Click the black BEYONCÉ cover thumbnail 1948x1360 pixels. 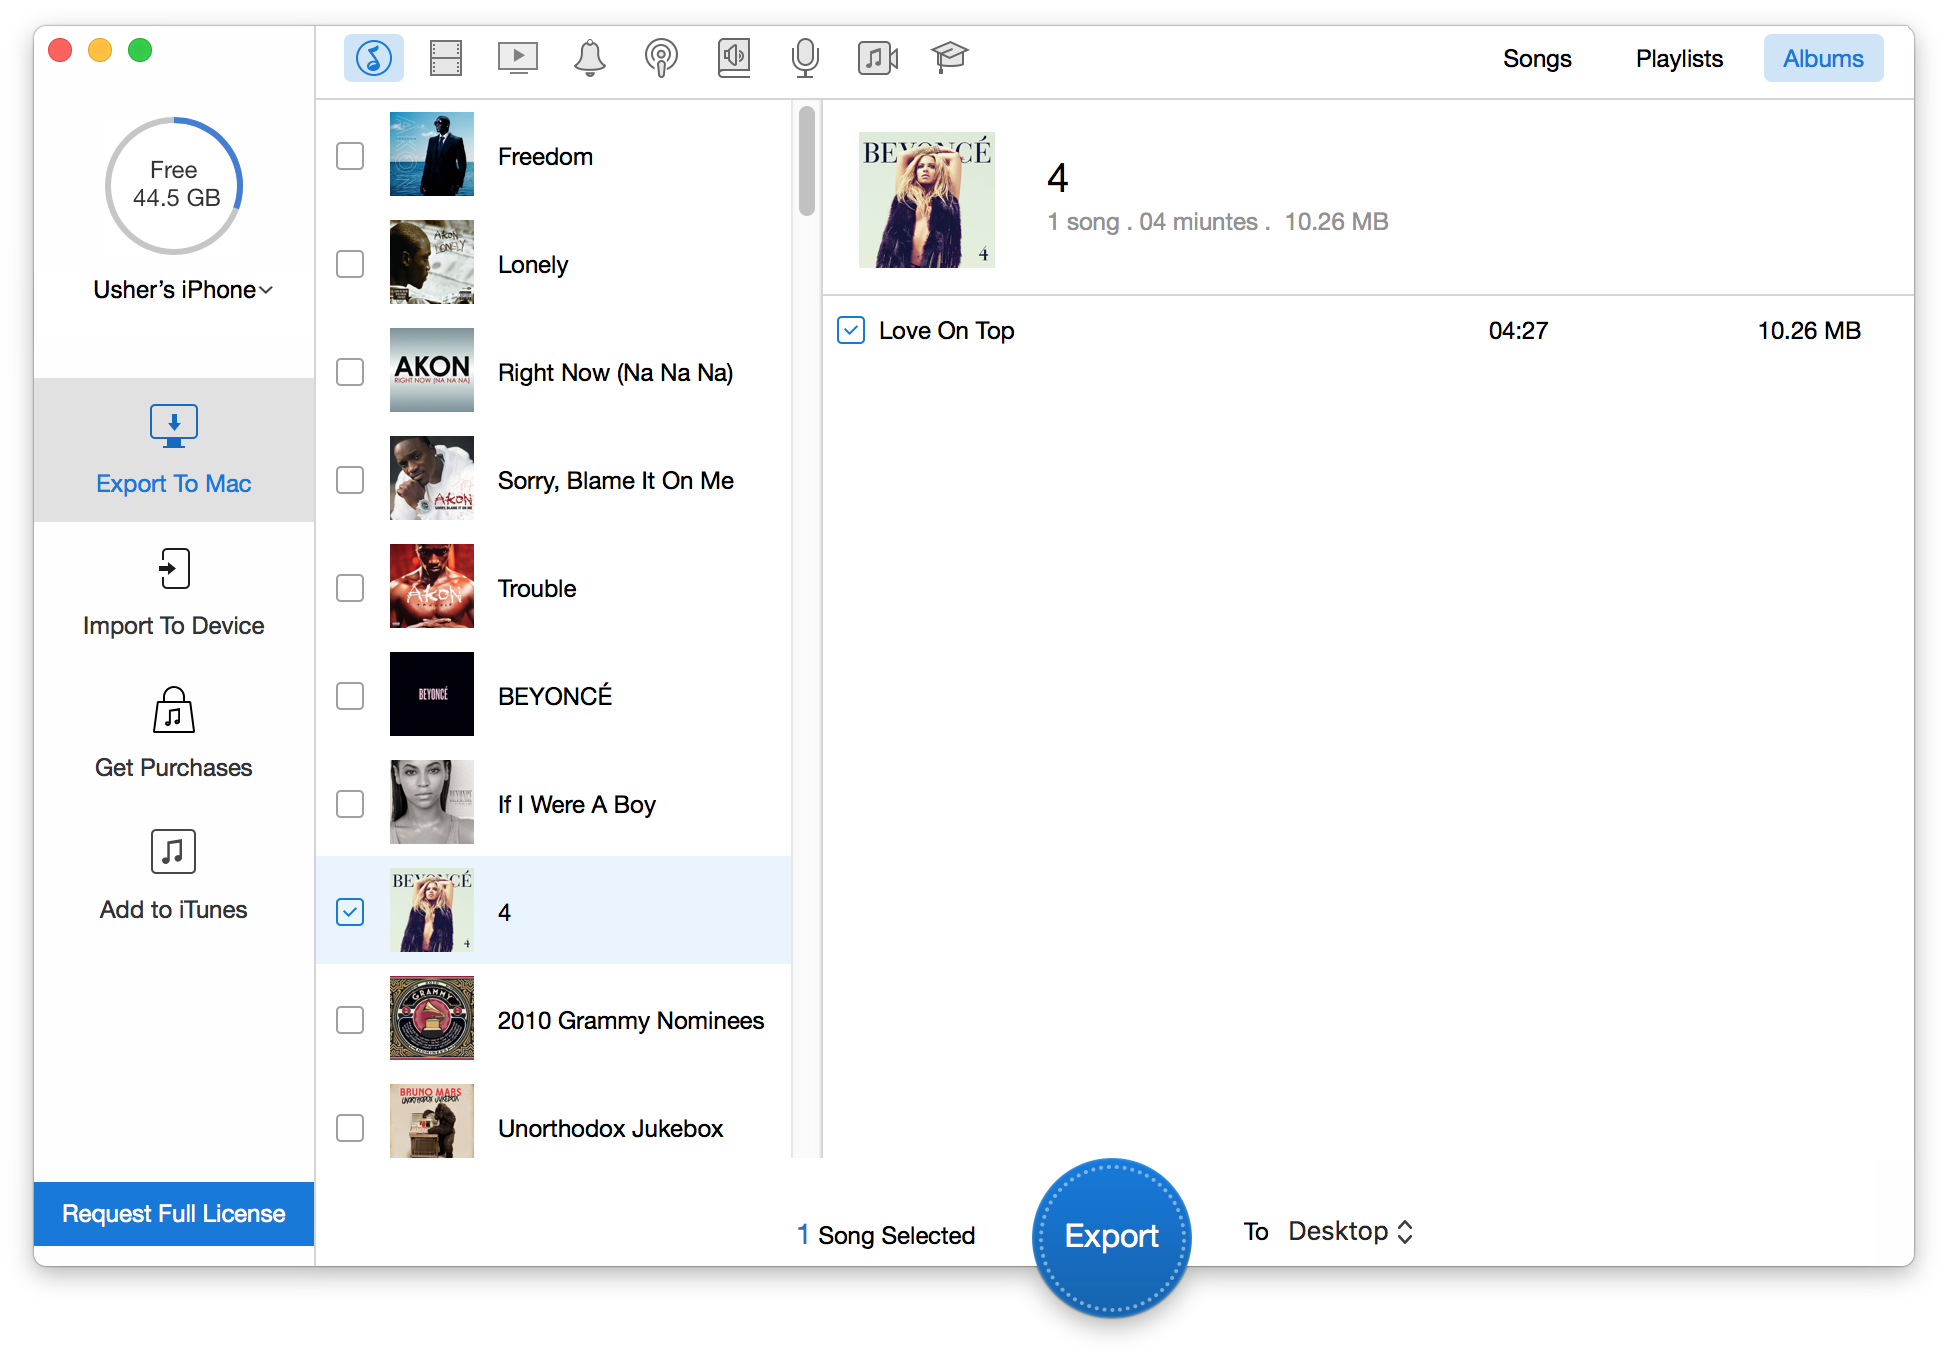pos(432,694)
